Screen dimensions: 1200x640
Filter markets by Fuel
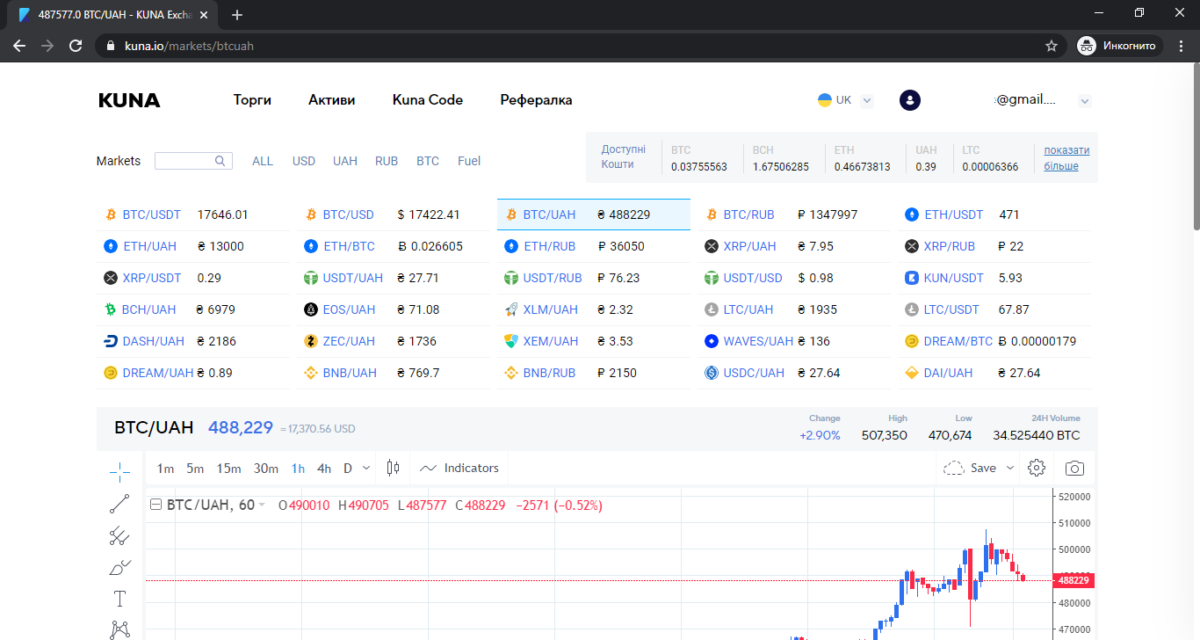coord(469,161)
